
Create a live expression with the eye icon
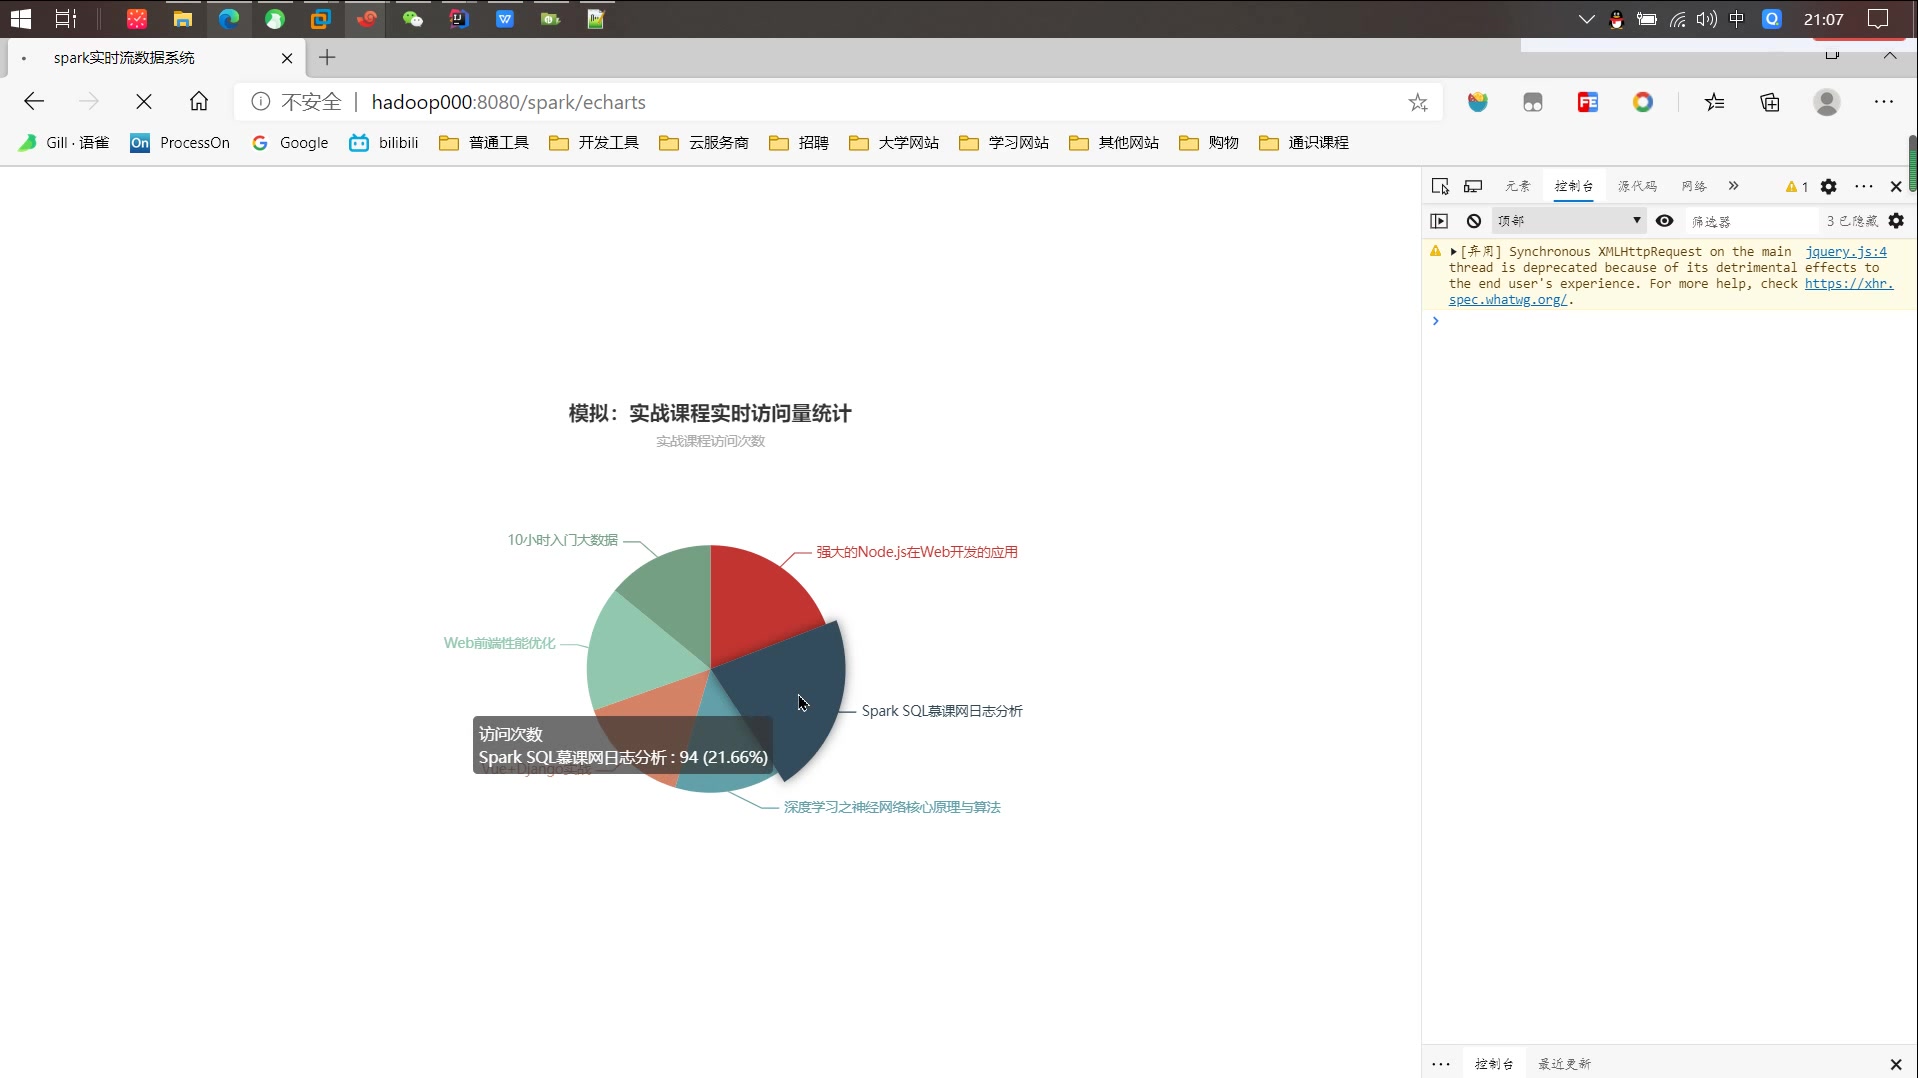(1665, 221)
